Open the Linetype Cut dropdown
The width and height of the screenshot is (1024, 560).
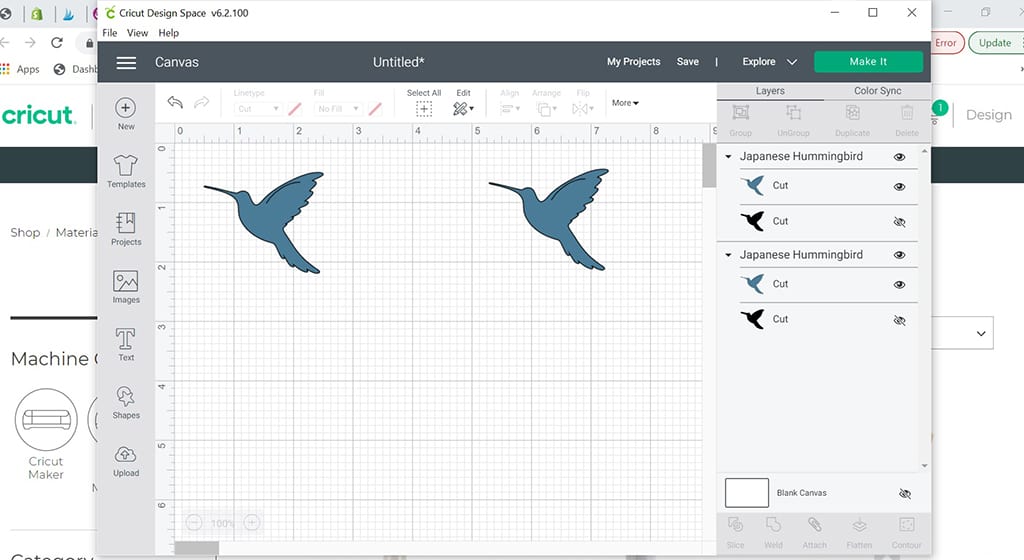(x=258, y=109)
